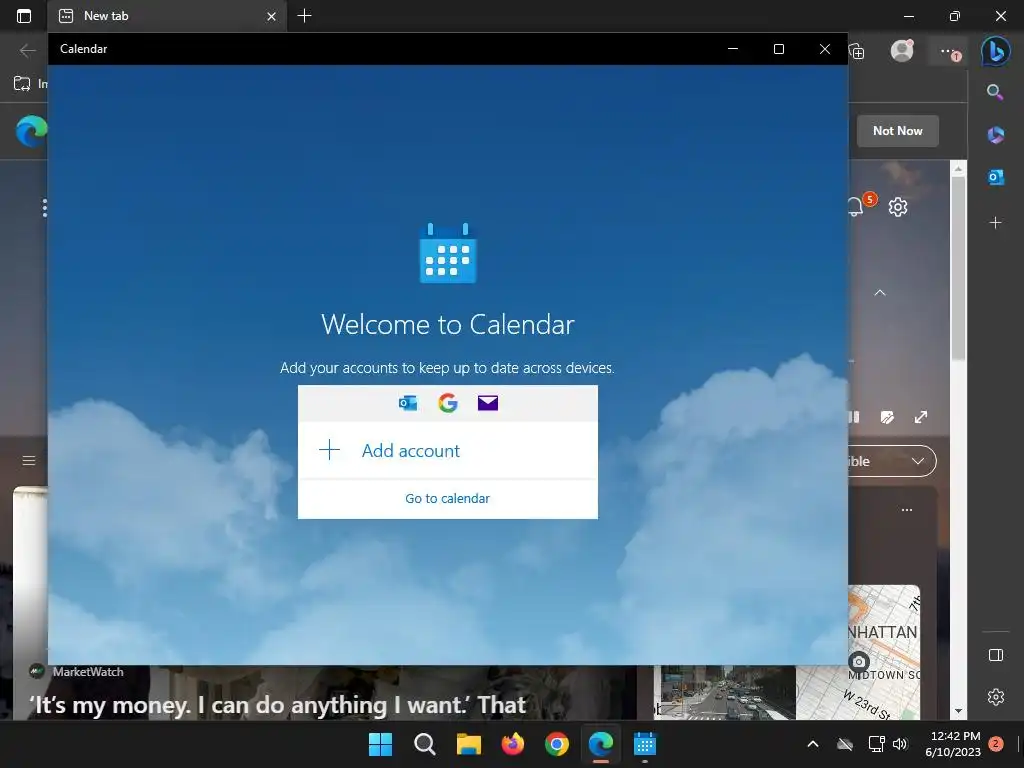Open MarketWatch news headline
Screen dimensions: 1024x768
coord(278,705)
